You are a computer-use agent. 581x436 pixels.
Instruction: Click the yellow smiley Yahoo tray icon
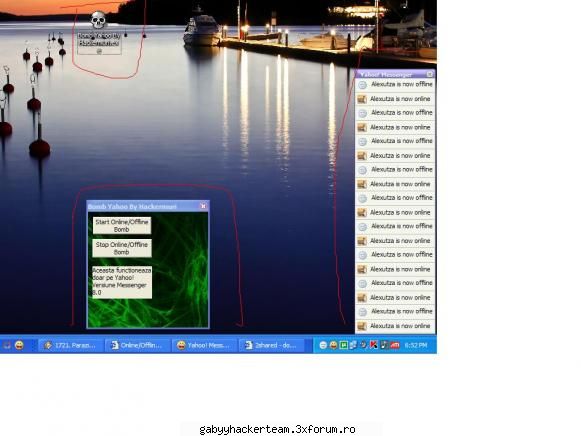pyautogui.click(x=333, y=345)
